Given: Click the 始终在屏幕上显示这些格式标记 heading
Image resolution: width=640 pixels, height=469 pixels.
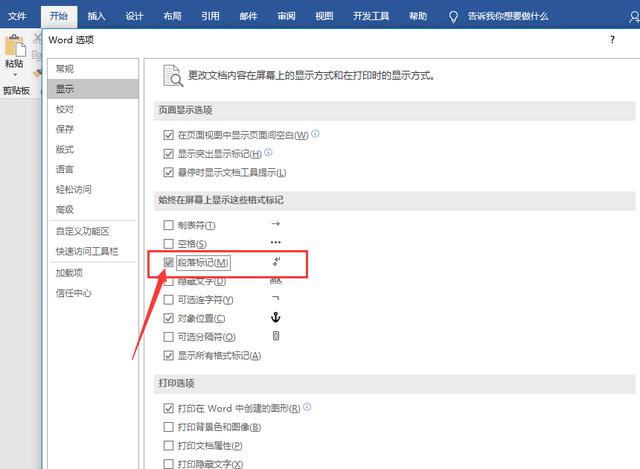Looking at the screenshot, I should click(x=221, y=200).
